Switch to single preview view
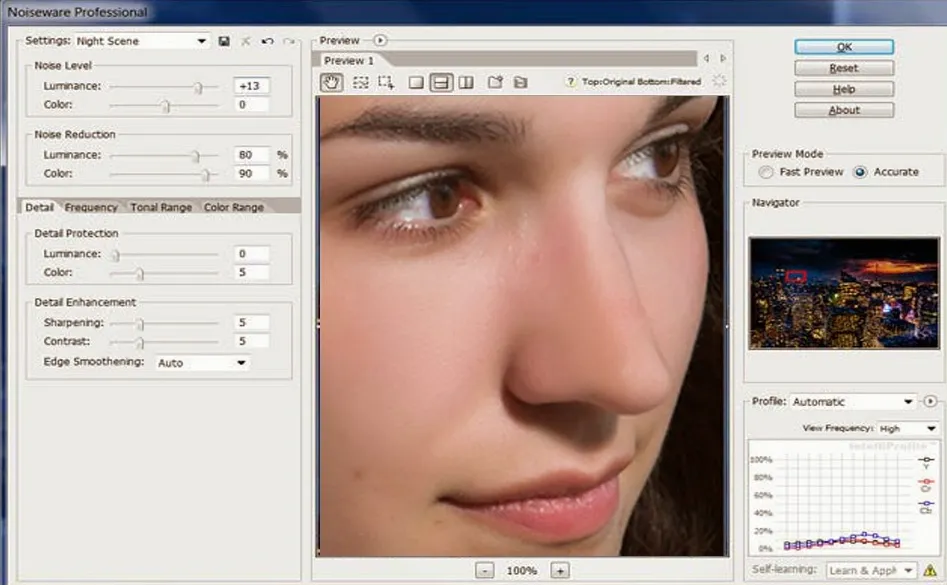947x585 pixels. [416, 83]
